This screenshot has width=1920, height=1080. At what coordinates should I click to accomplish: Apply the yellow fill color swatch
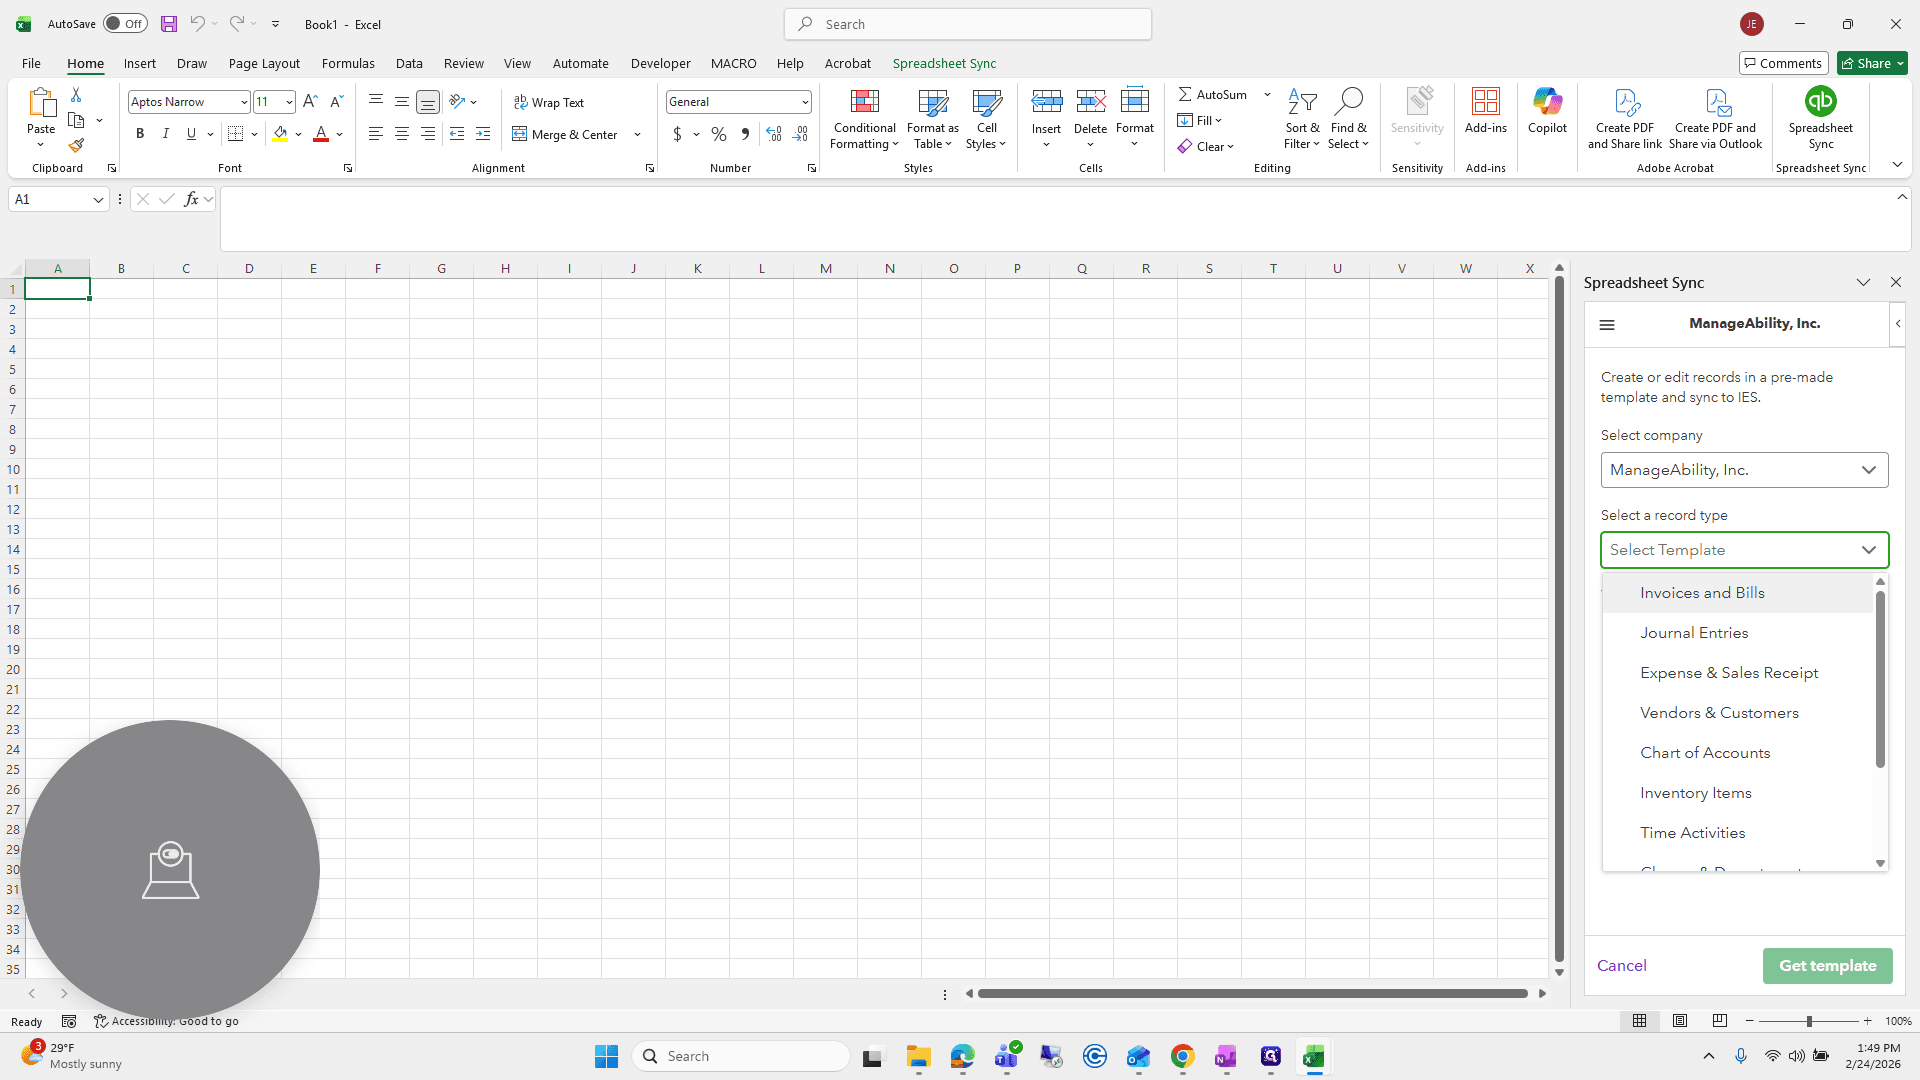(x=280, y=134)
